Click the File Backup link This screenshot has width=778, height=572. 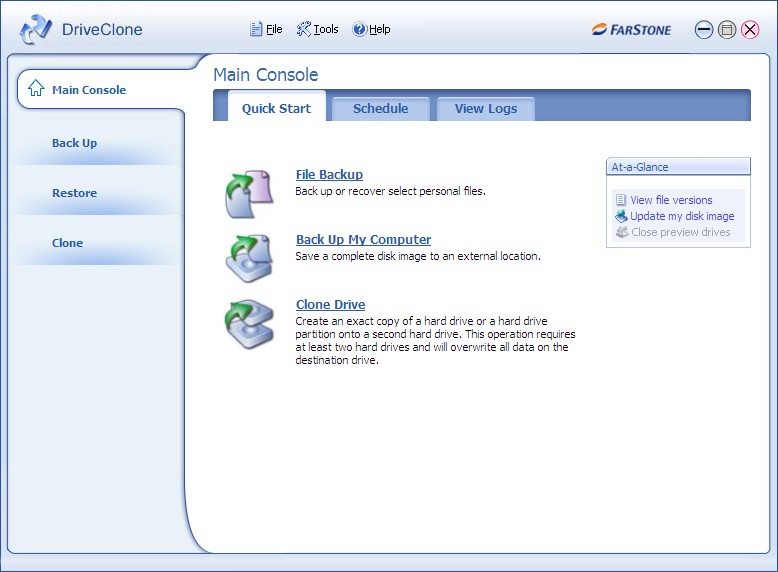pyautogui.click(x=329, y=175)
